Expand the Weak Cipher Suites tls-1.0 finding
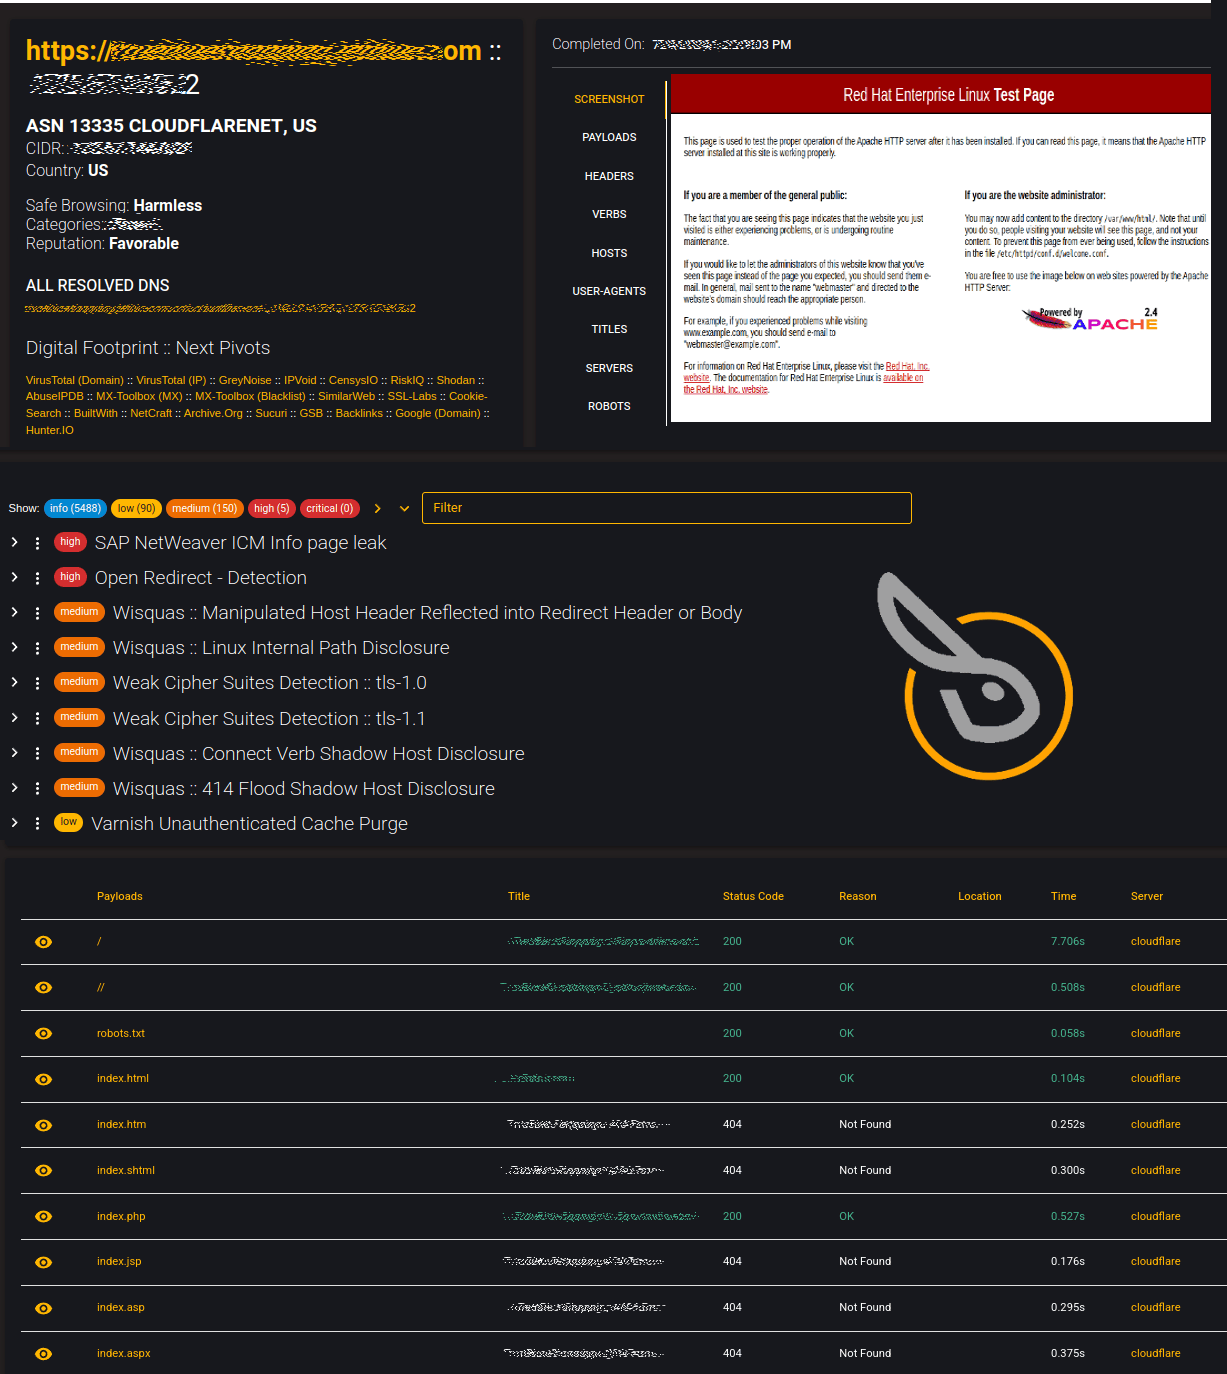Image resolution: width=1227 pixels, height=1374 pixels. pos(14,682)
